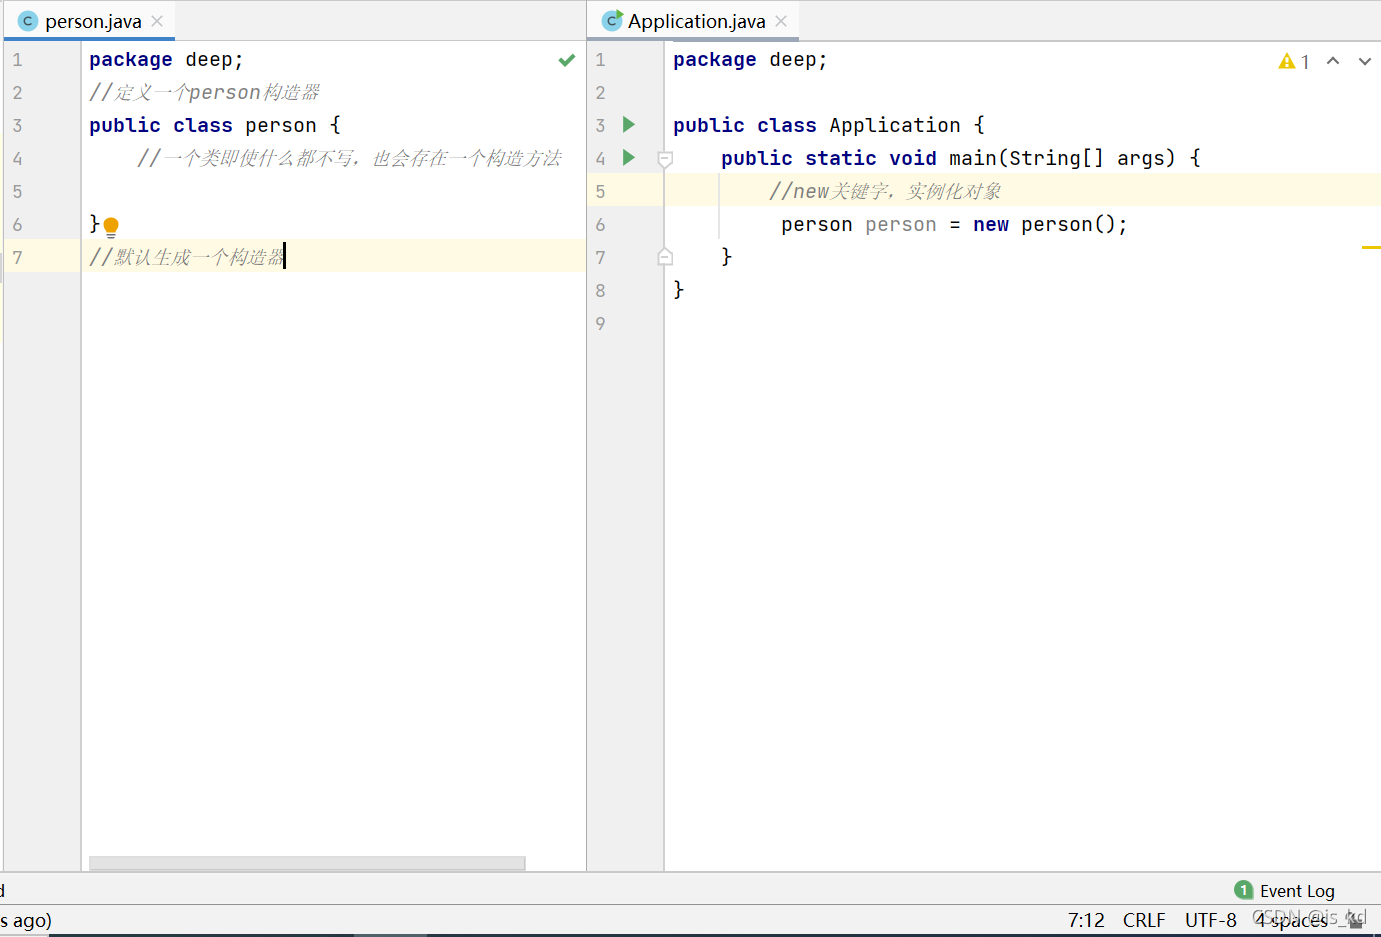Change the UTF-8 file encoding
The height and width of the screenshot is (937, 1381).
click(1211, 920)
